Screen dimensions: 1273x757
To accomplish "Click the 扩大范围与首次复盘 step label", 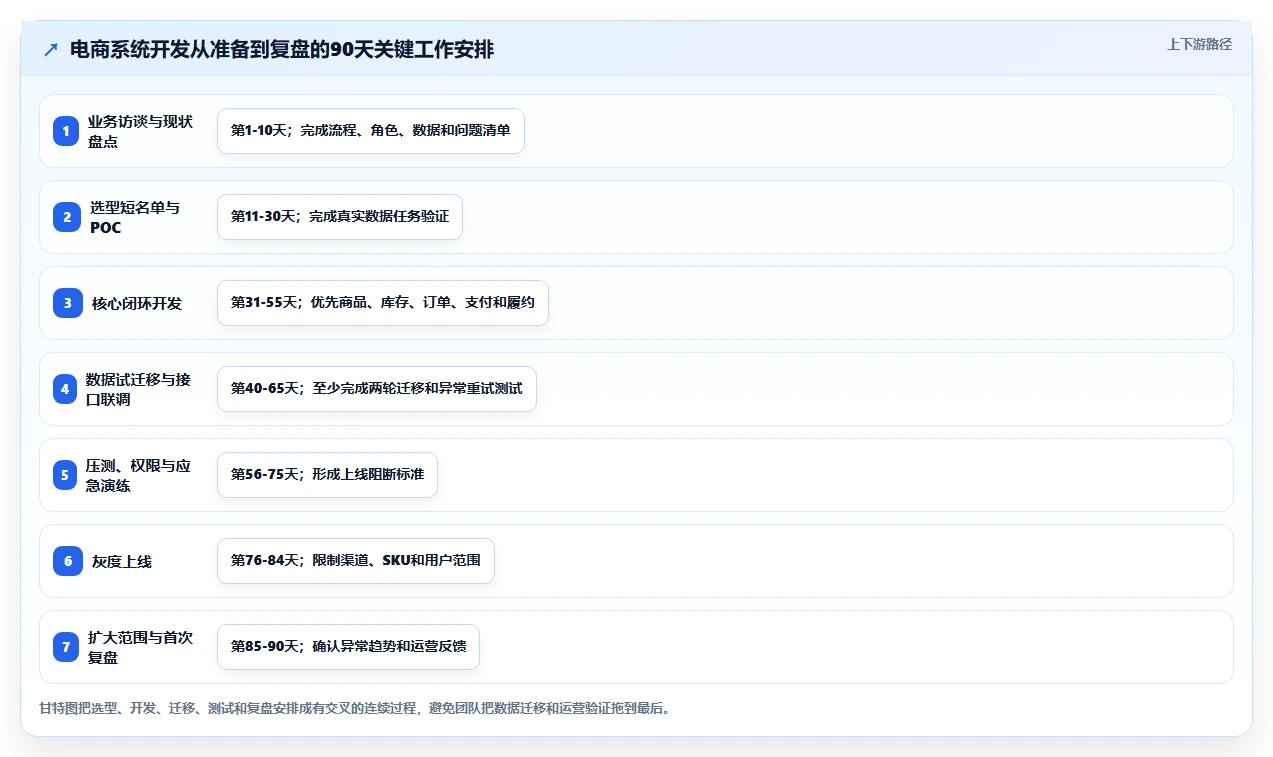I will (x=140, y=647).
